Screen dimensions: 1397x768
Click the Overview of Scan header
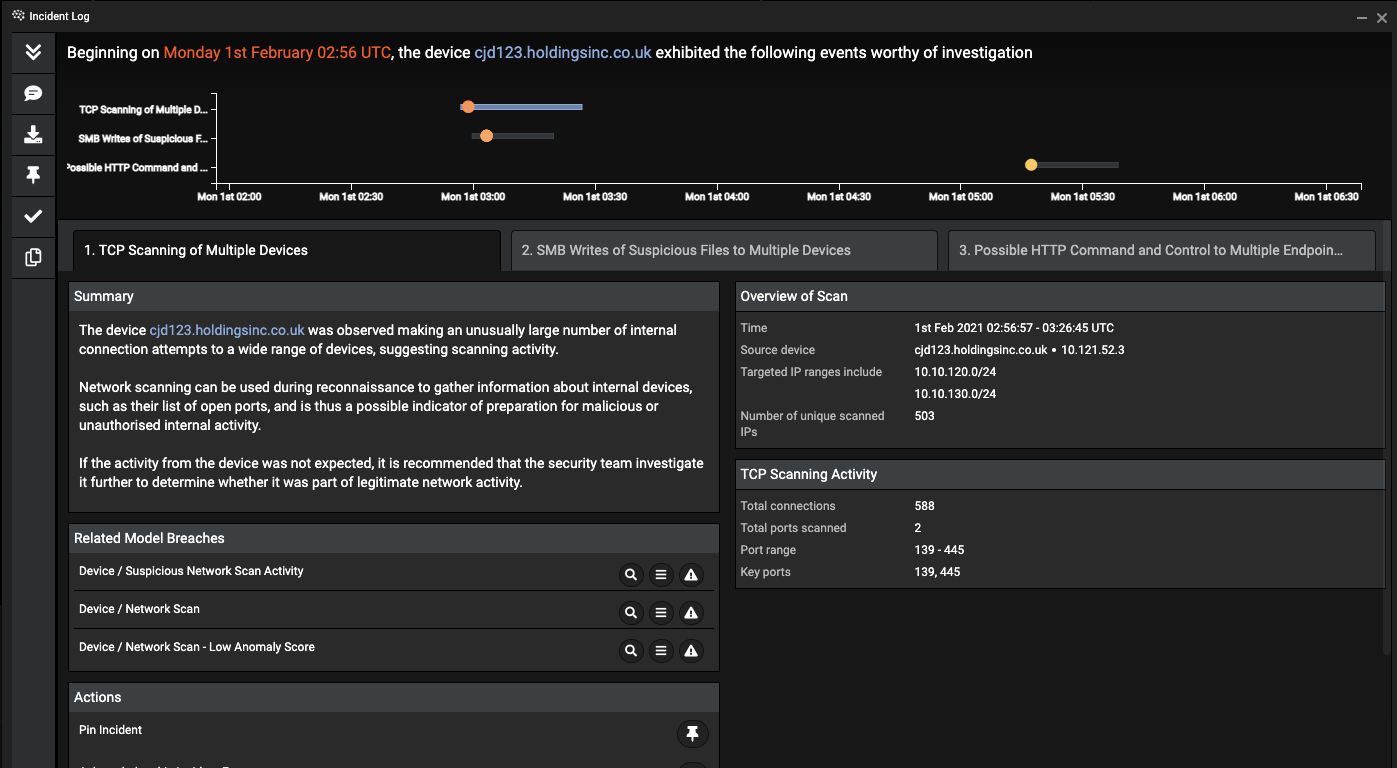click(x=1060, y=296)
